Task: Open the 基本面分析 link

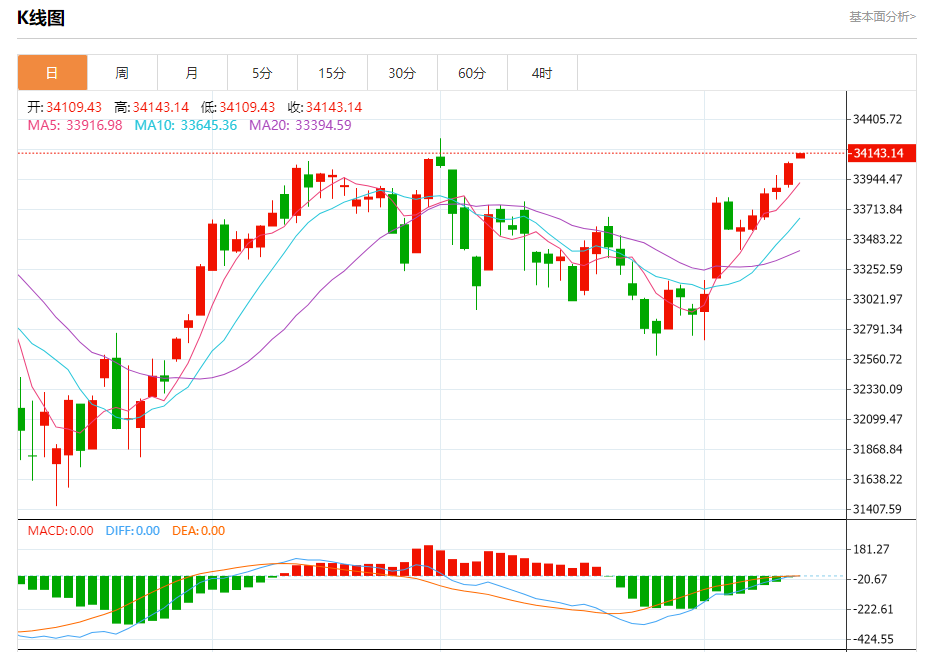Action: pos(882,17)
